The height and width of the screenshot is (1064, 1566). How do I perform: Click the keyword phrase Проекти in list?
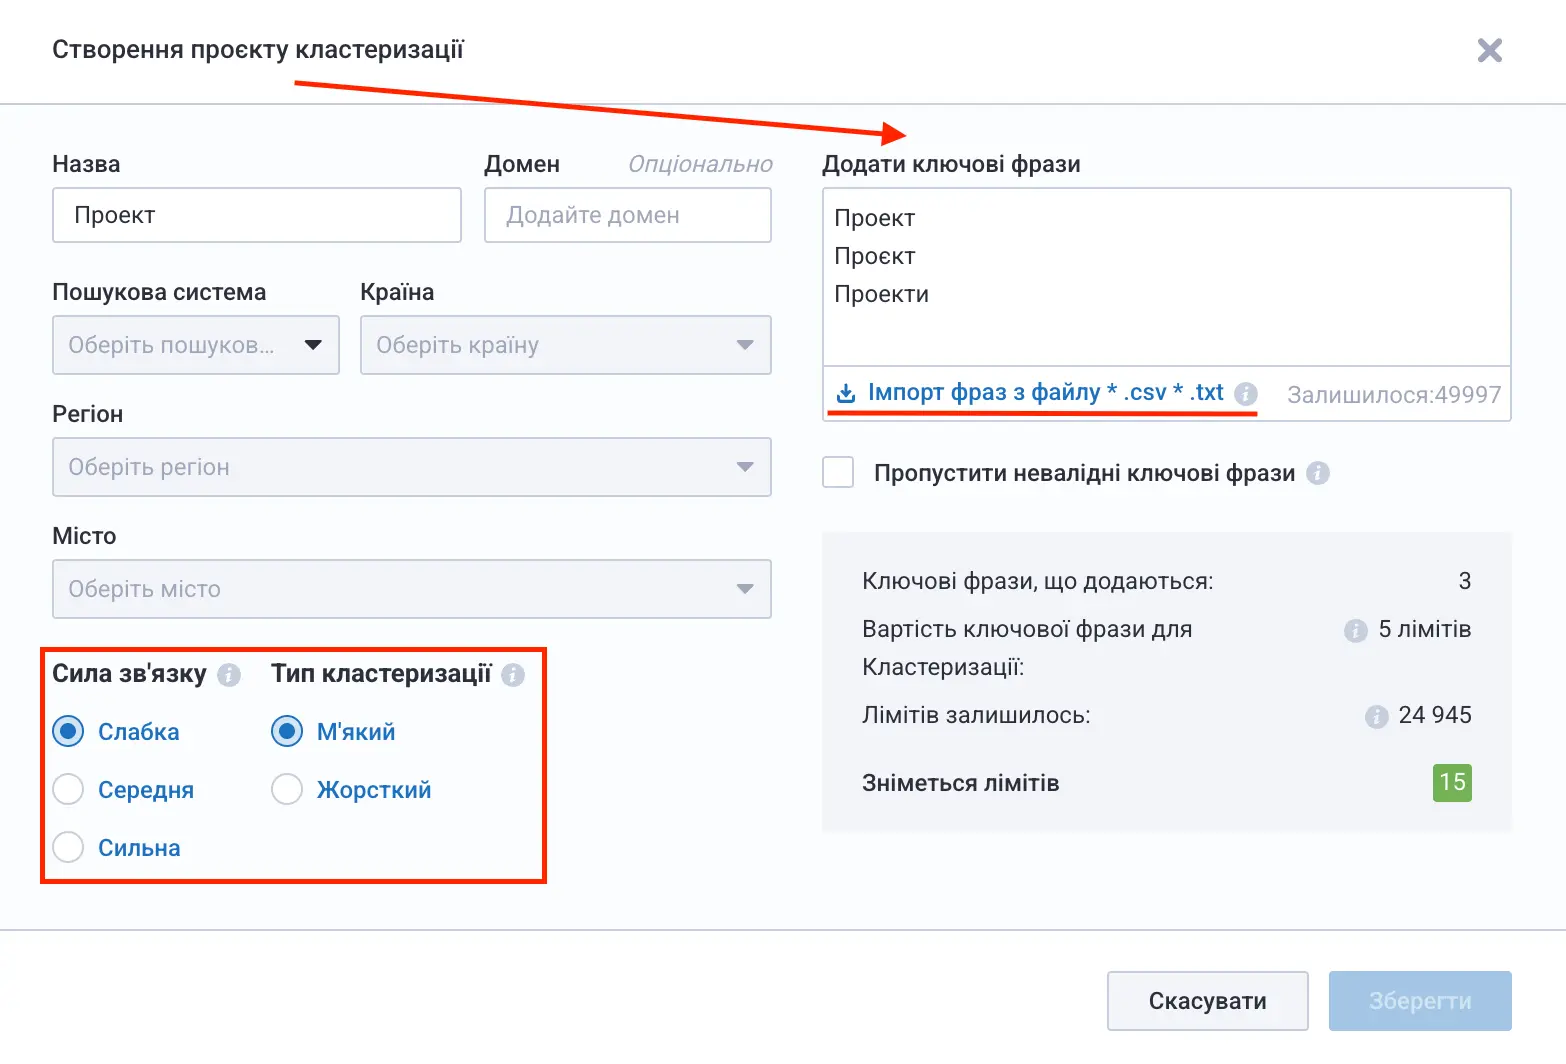[x=882, y=294]
